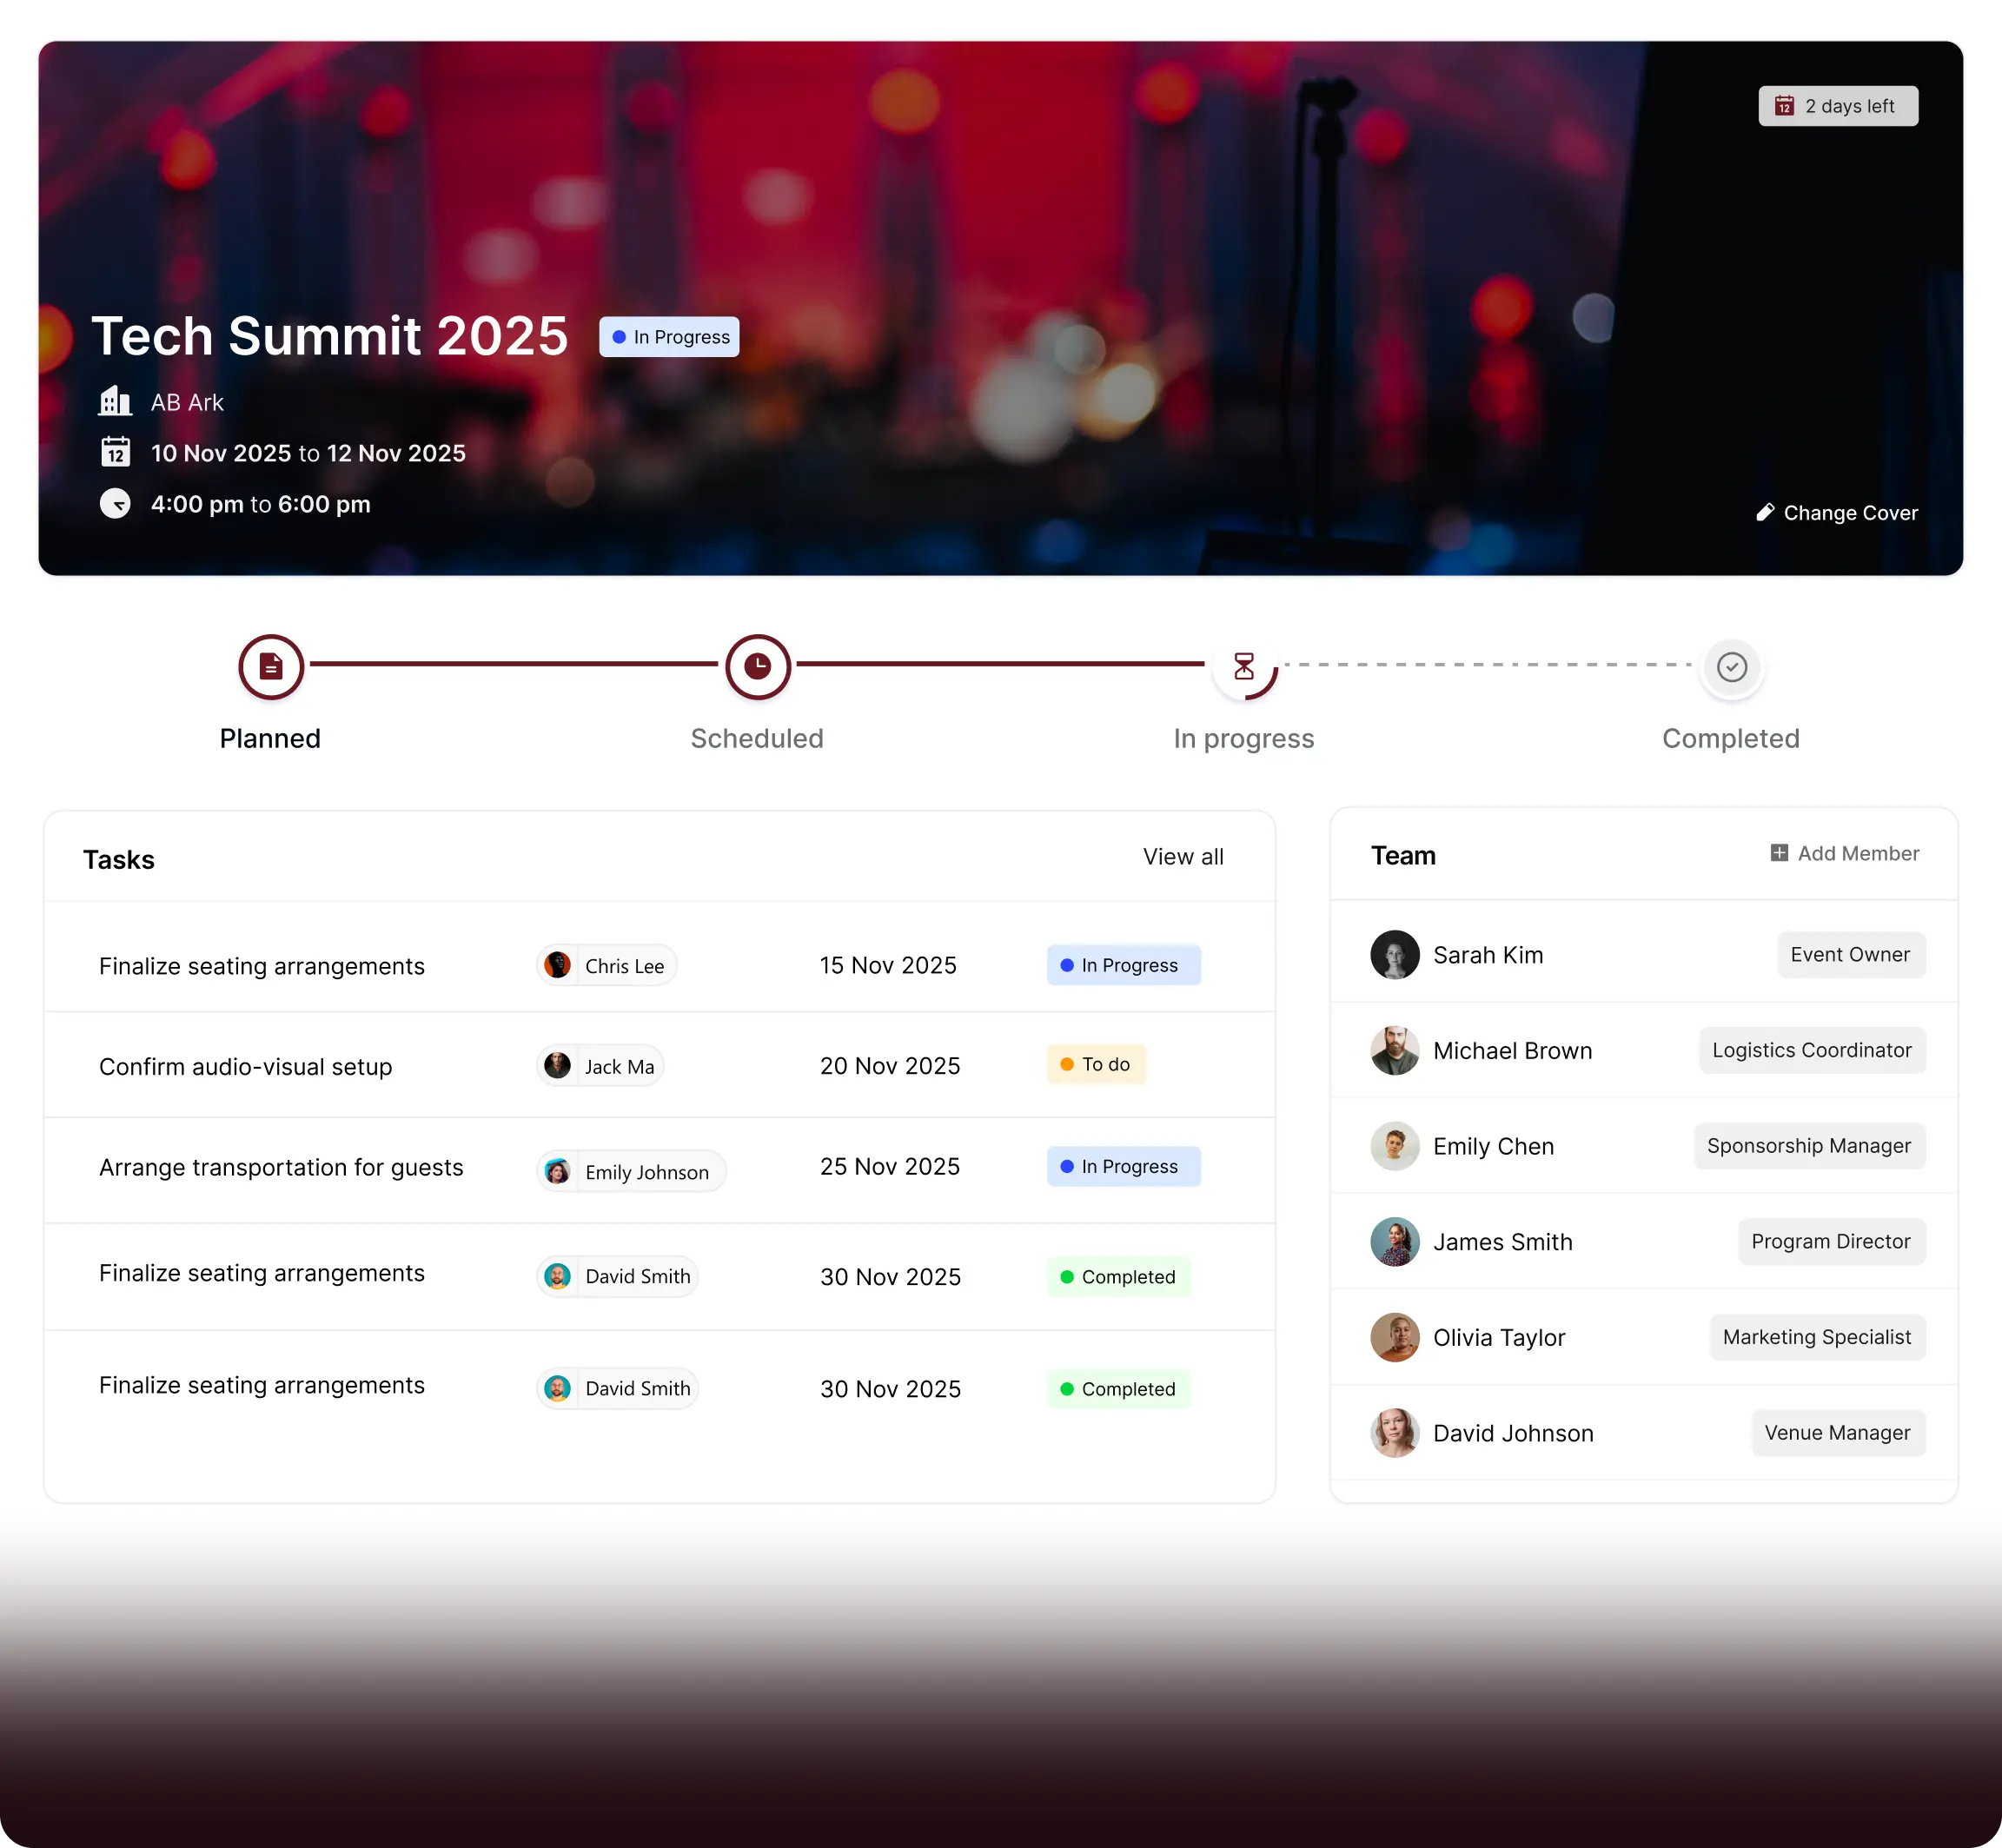
Task: Open Arrange transportation for guests task
Action: coord(281,1168)
